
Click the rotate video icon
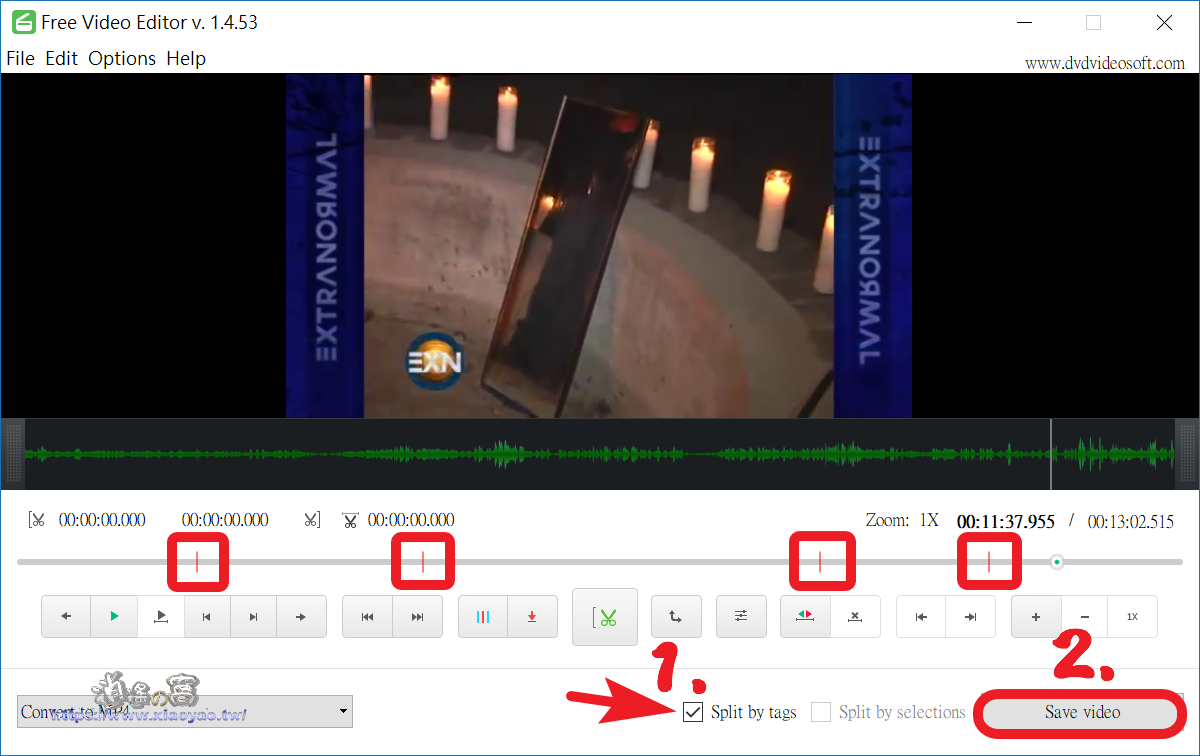tap(676, 617)
